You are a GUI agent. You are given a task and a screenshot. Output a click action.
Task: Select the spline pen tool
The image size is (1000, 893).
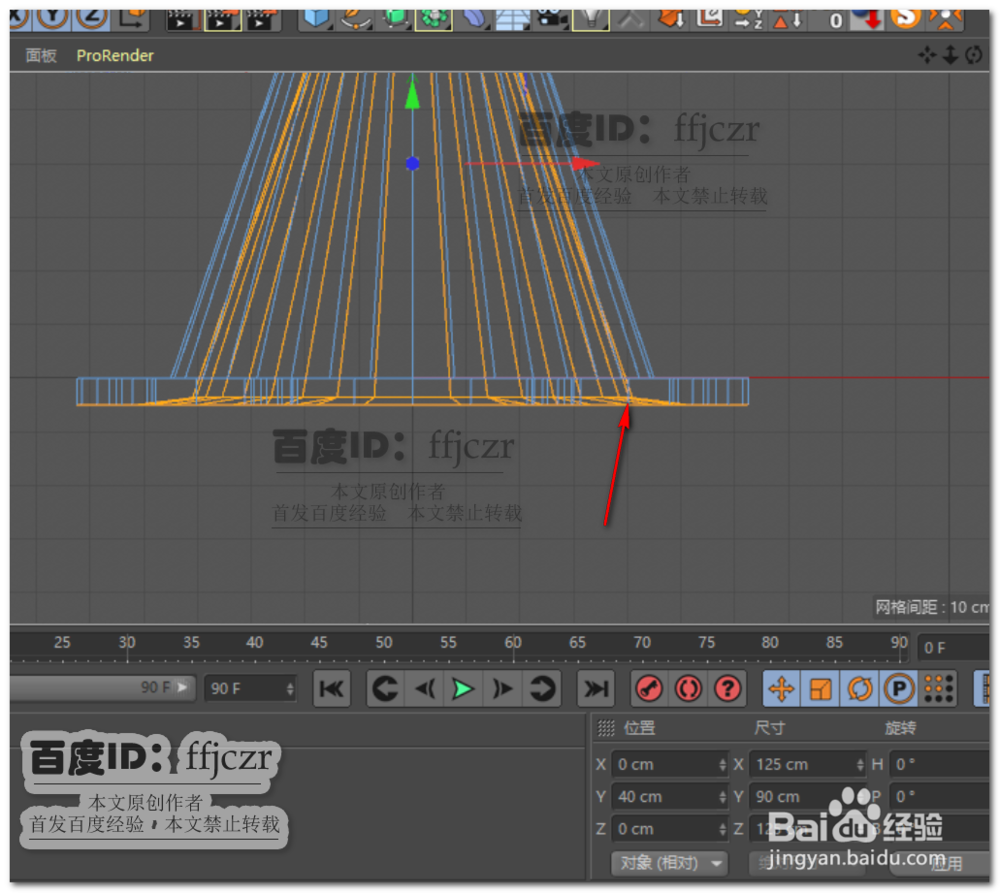pos(356,18)
